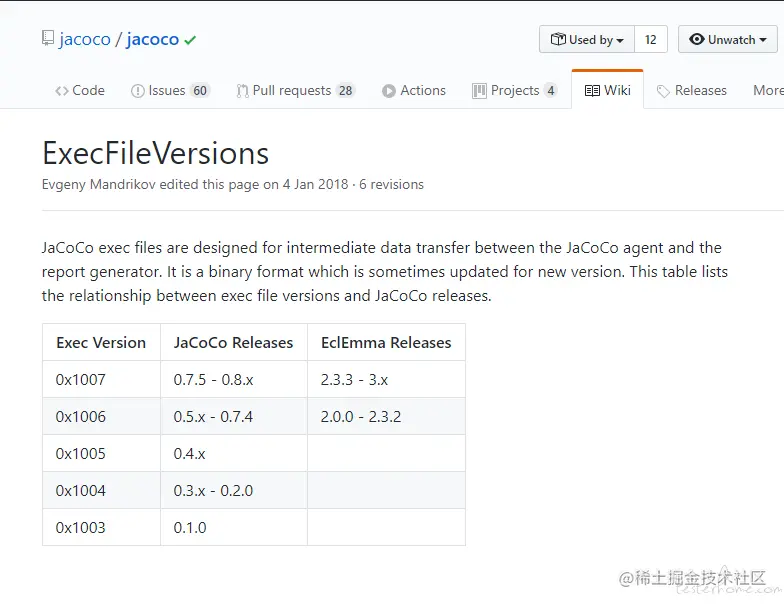Viewport: 784px width, 605px height.
Task: Switch to the Code tab
Action: (80, 90)
